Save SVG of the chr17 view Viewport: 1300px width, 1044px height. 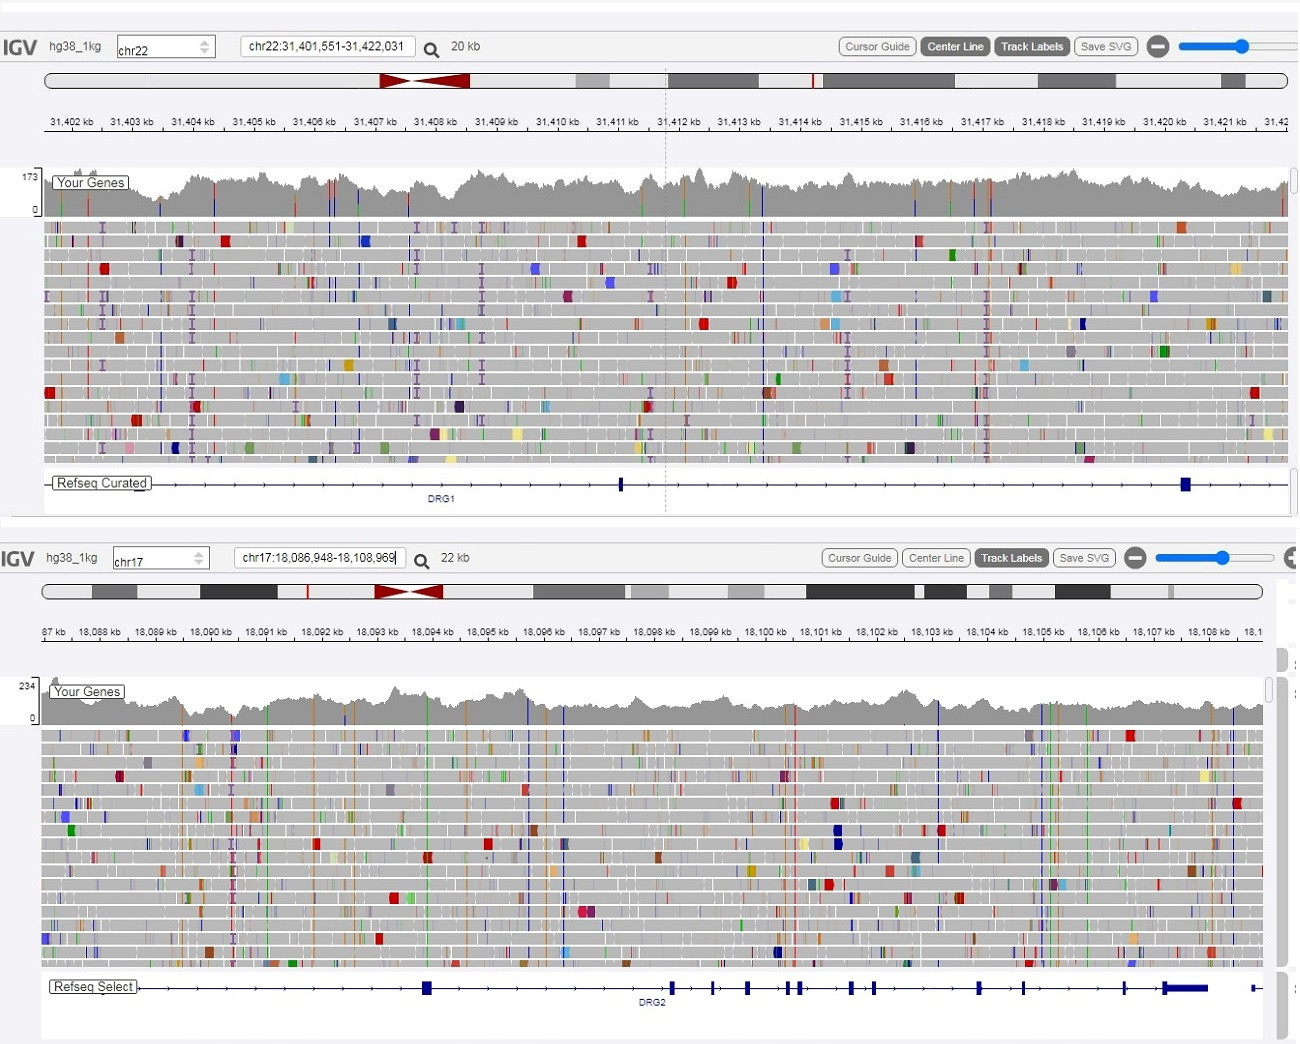click(1084, 558)
